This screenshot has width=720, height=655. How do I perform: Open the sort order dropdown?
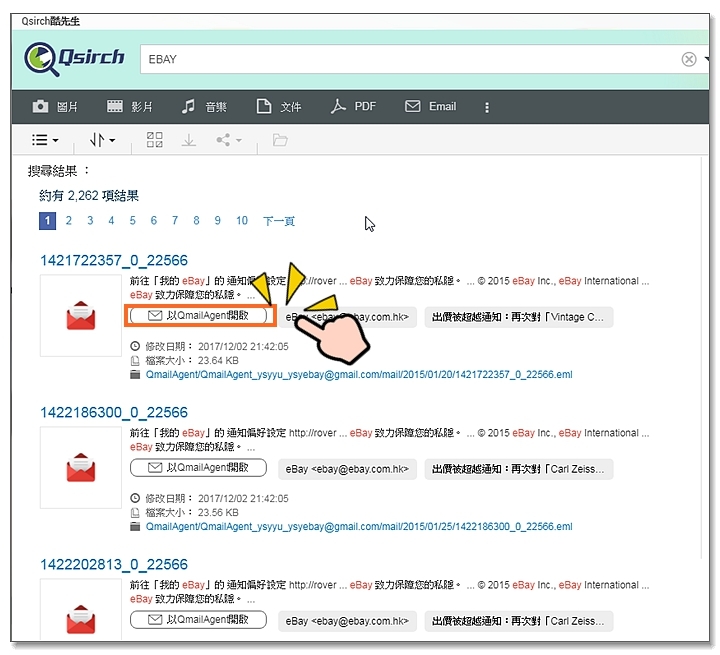[102, 140]
